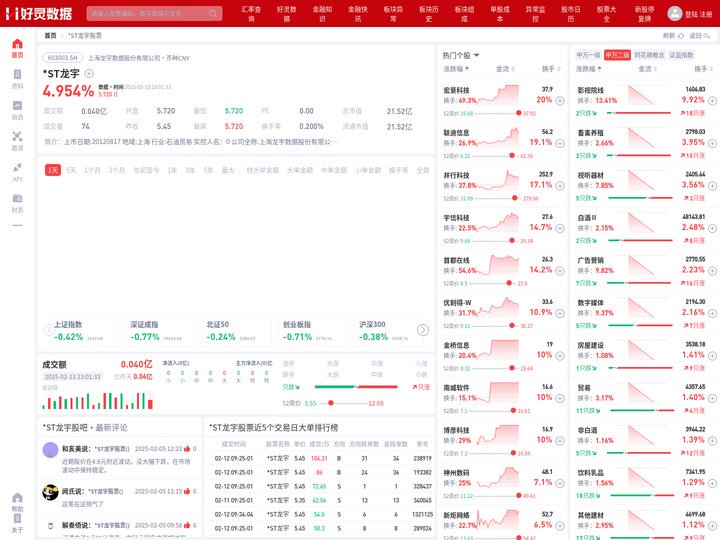The width and height of the screenshot is (720, 540).
Task: Click the plus icon next to *ST龙宇
Action: pyautogui.click(x=89, y=73)
